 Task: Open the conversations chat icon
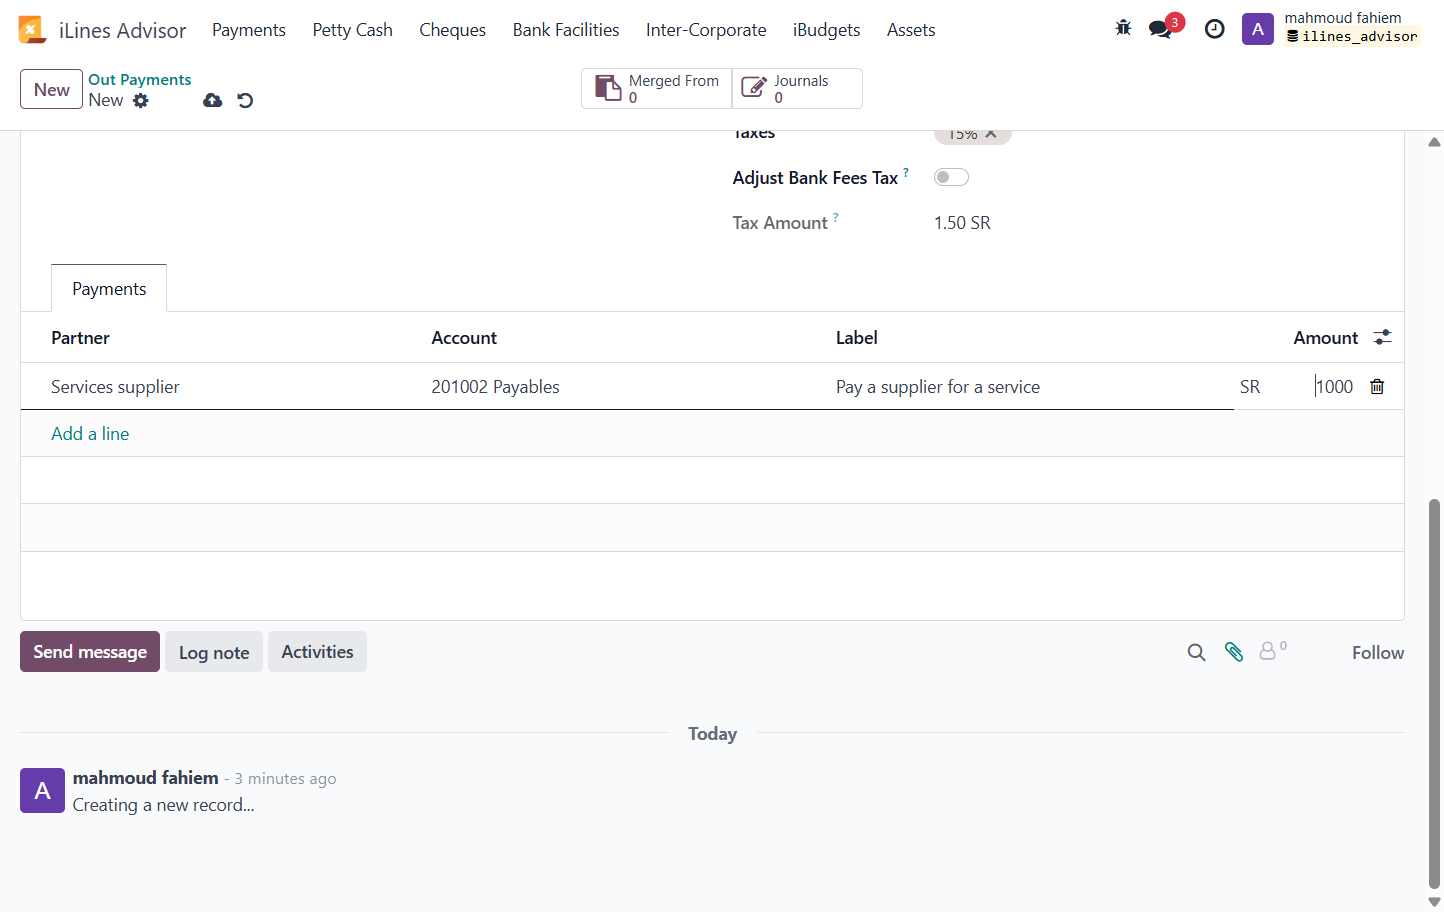pyautogui.click(x=1160, y=29)
